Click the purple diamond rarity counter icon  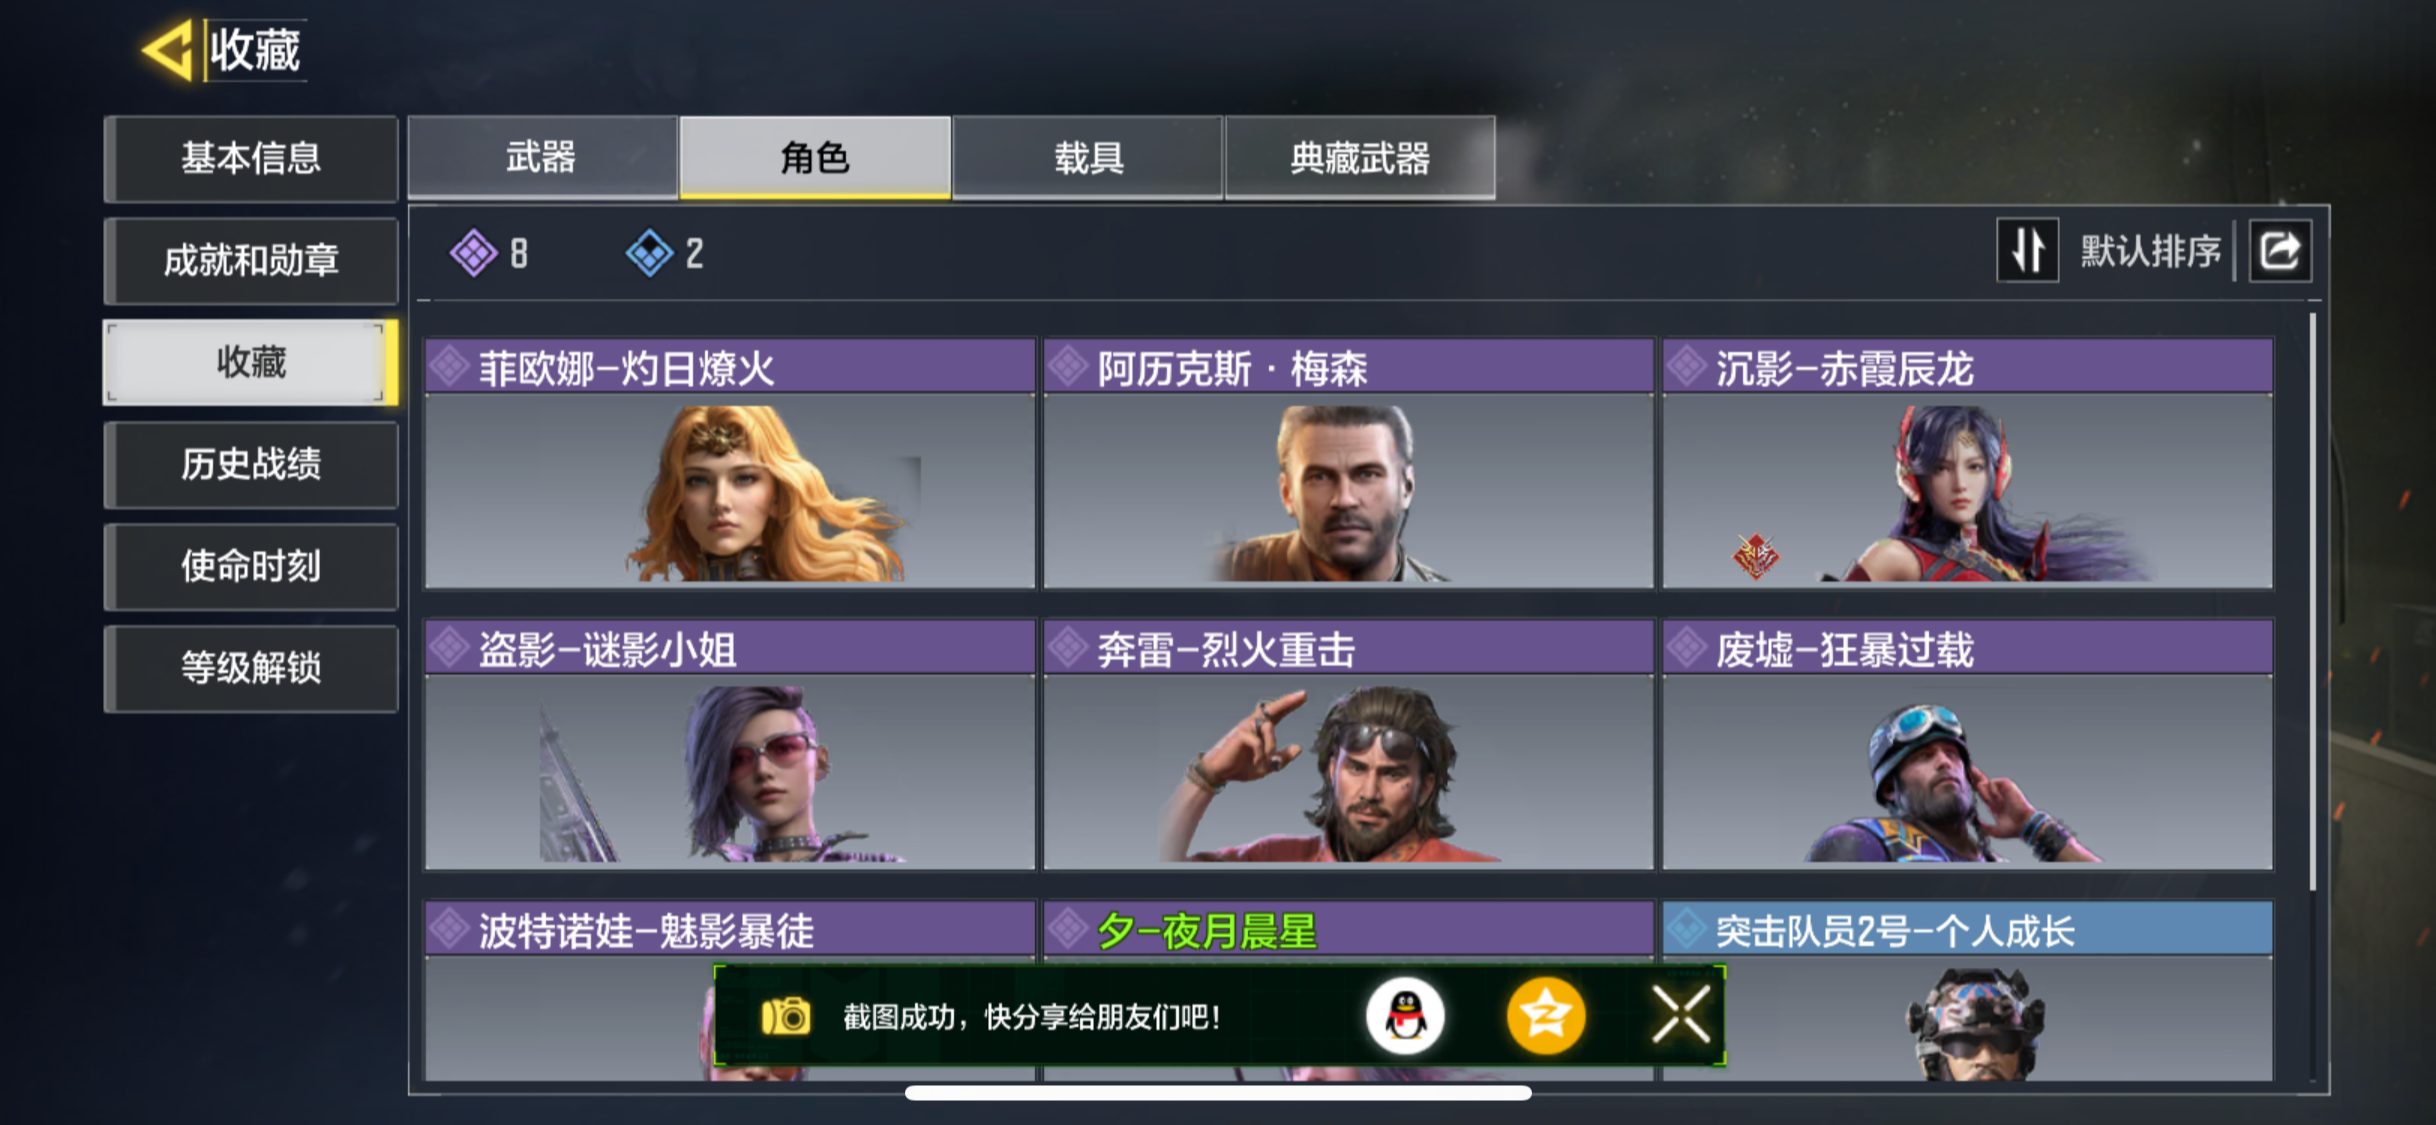[x=473, y=253]
